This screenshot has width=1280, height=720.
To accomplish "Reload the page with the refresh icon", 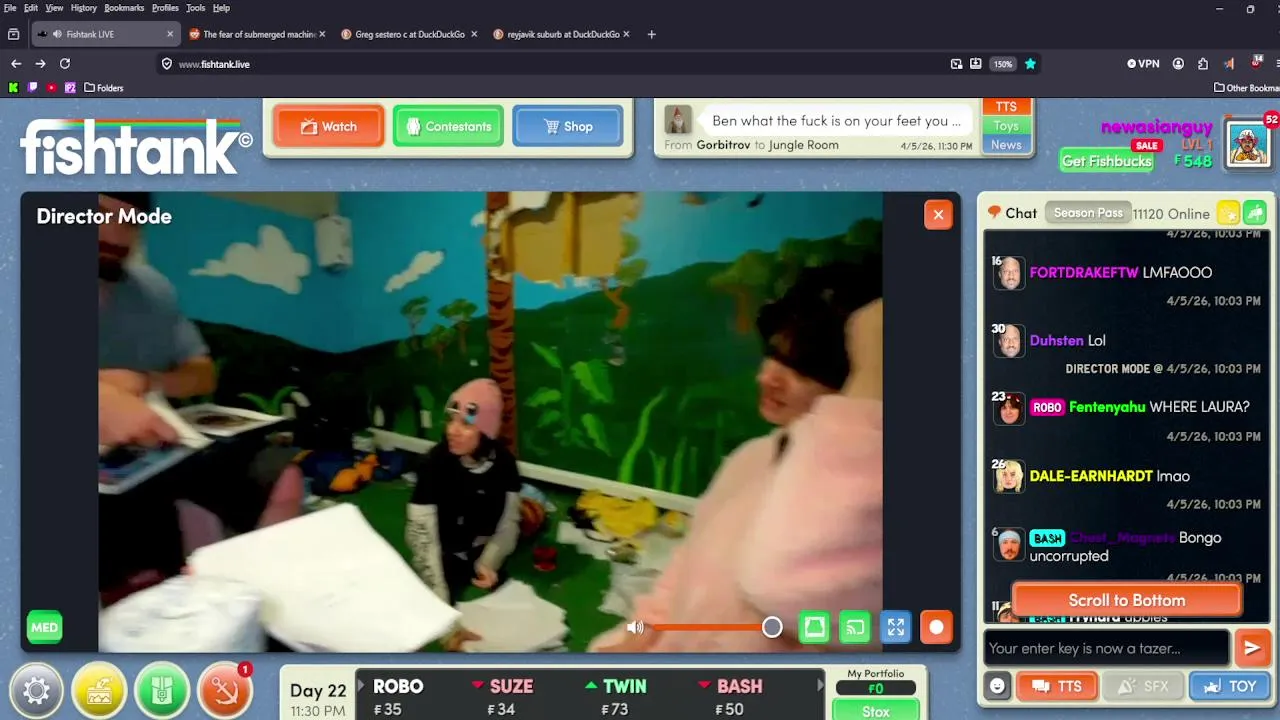I will (x=65, y=64).
